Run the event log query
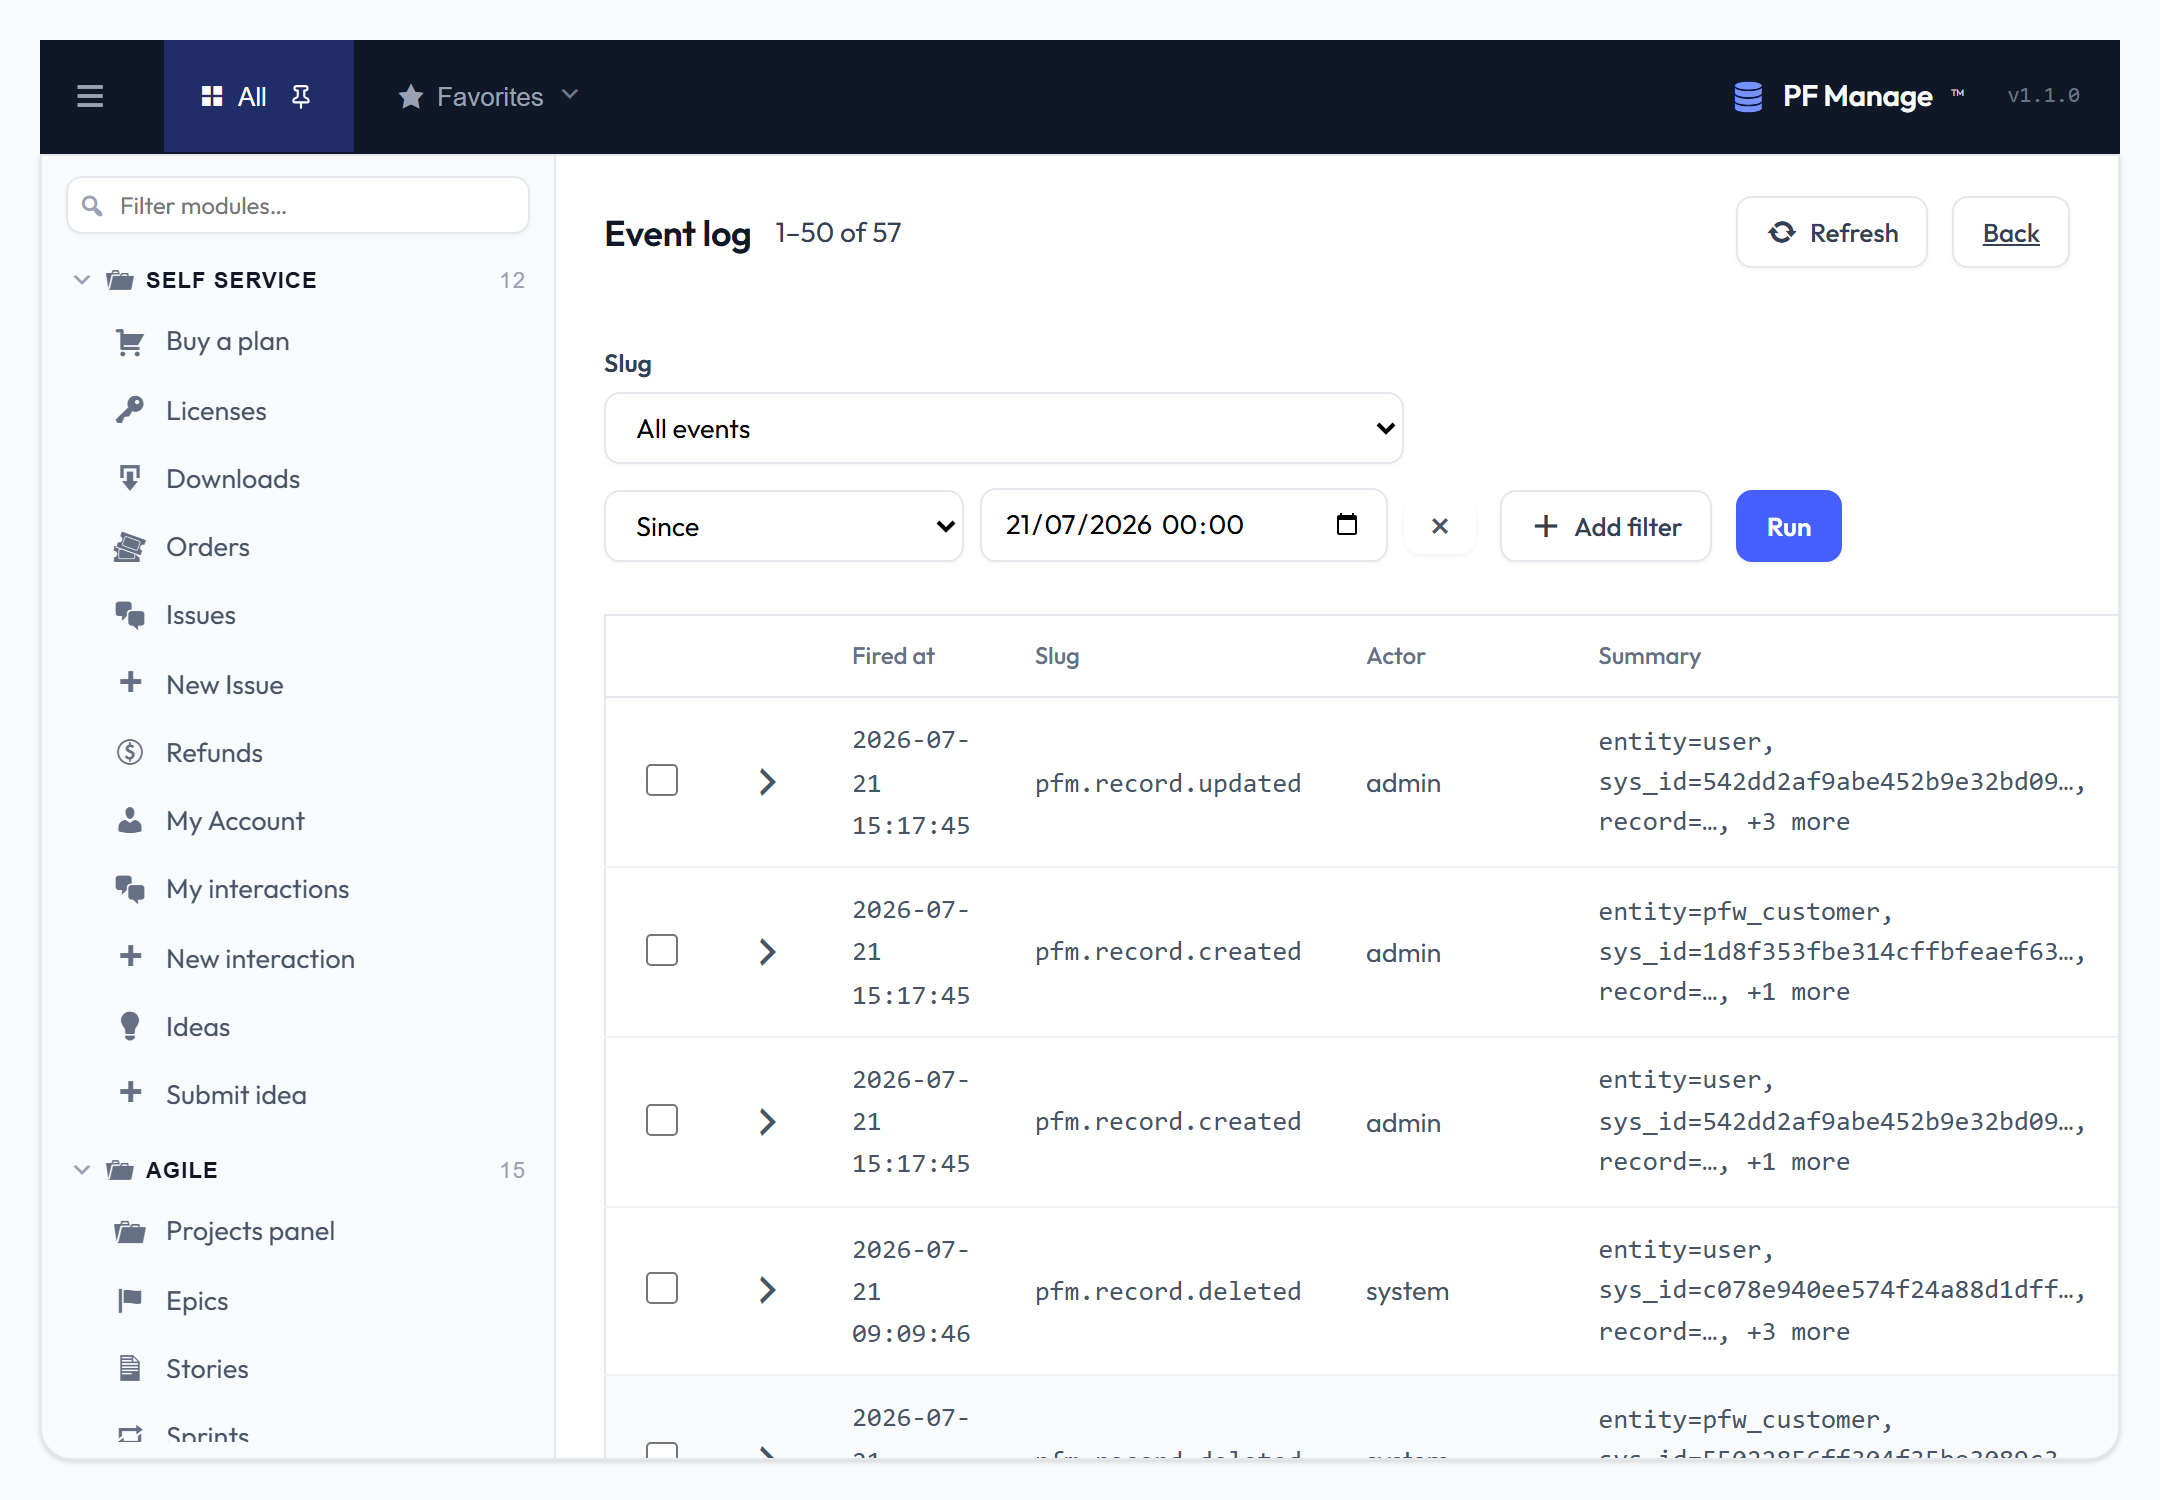The image size is (2160, 1500). 1789,526
